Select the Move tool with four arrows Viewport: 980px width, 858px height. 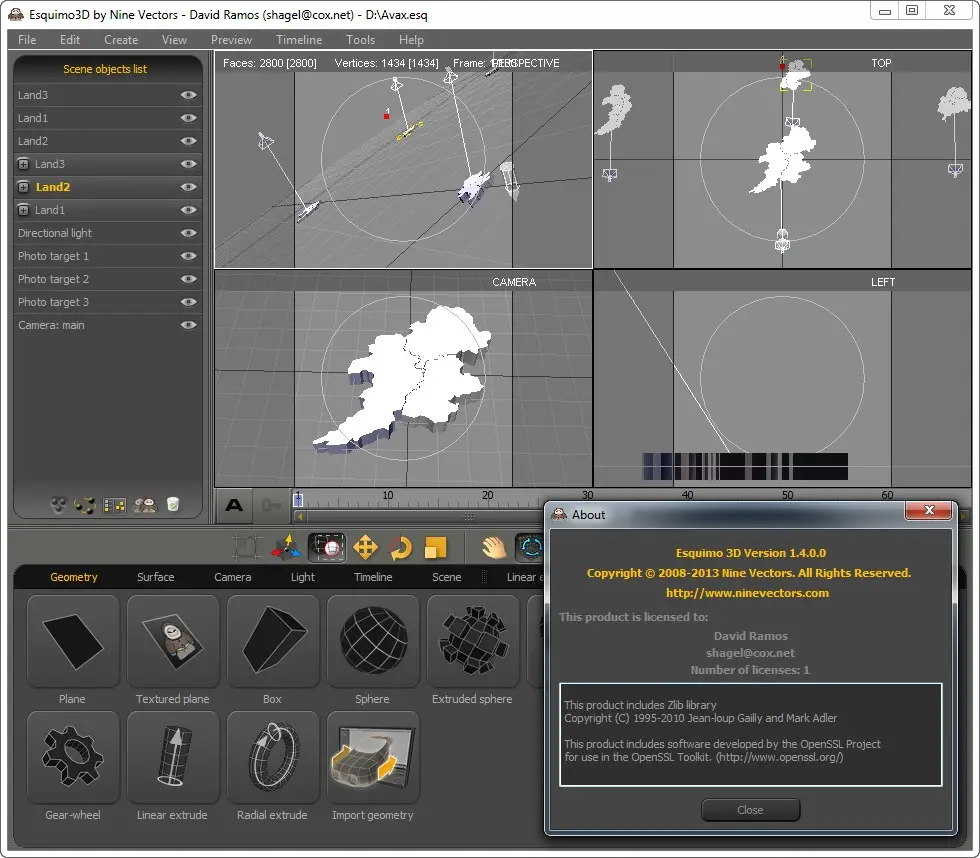[366, 547]
